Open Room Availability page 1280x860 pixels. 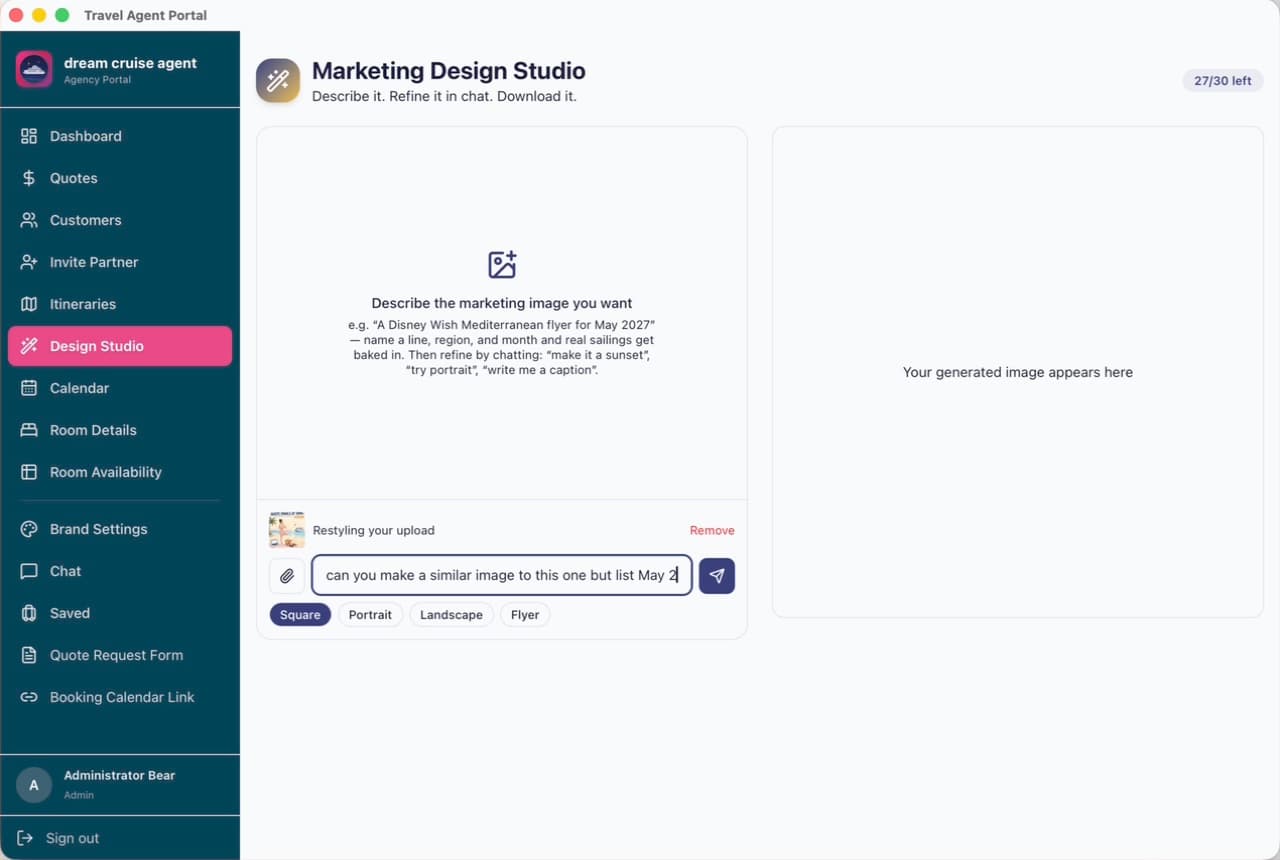click(x=120, y=472)
